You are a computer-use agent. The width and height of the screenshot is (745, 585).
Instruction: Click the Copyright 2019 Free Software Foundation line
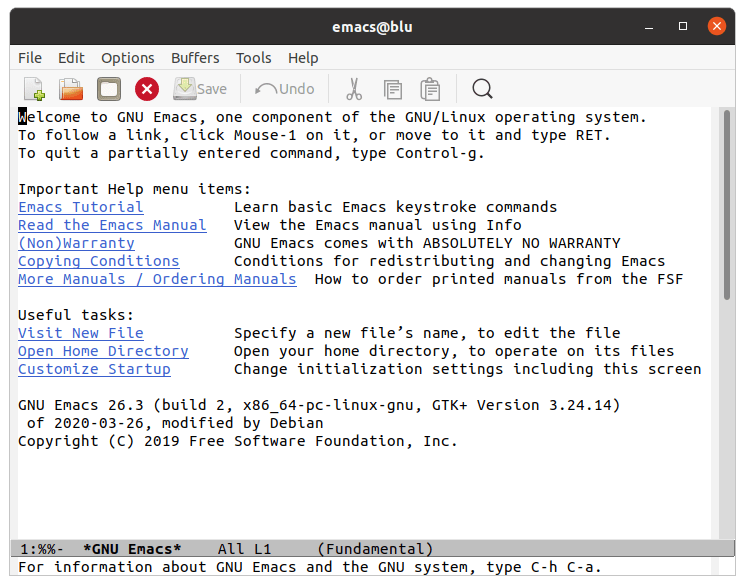click(x=238, y=441)
